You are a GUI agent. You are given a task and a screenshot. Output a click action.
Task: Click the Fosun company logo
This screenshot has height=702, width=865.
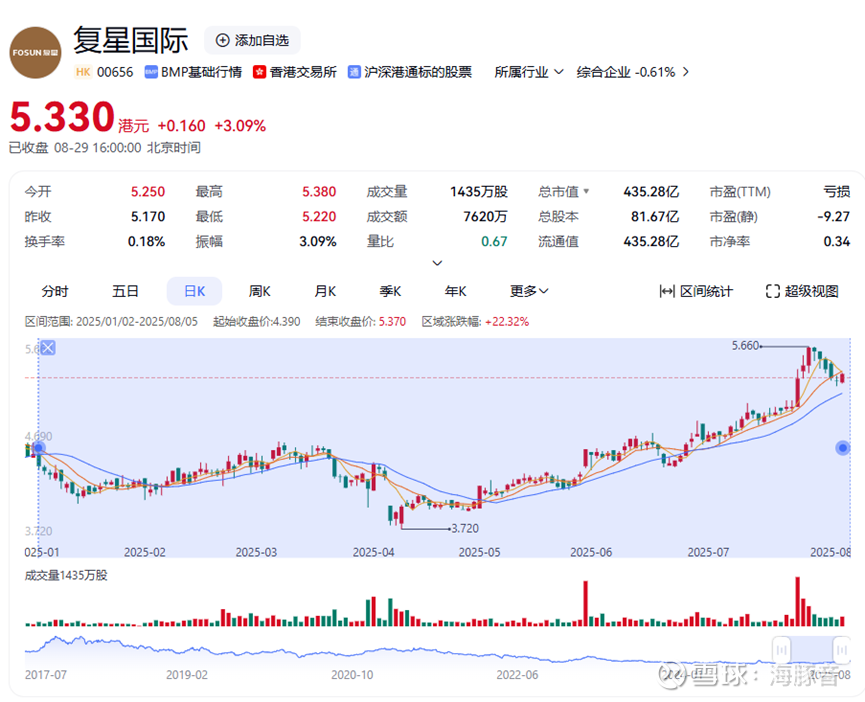pyautogui.click(x=35, y=52)
